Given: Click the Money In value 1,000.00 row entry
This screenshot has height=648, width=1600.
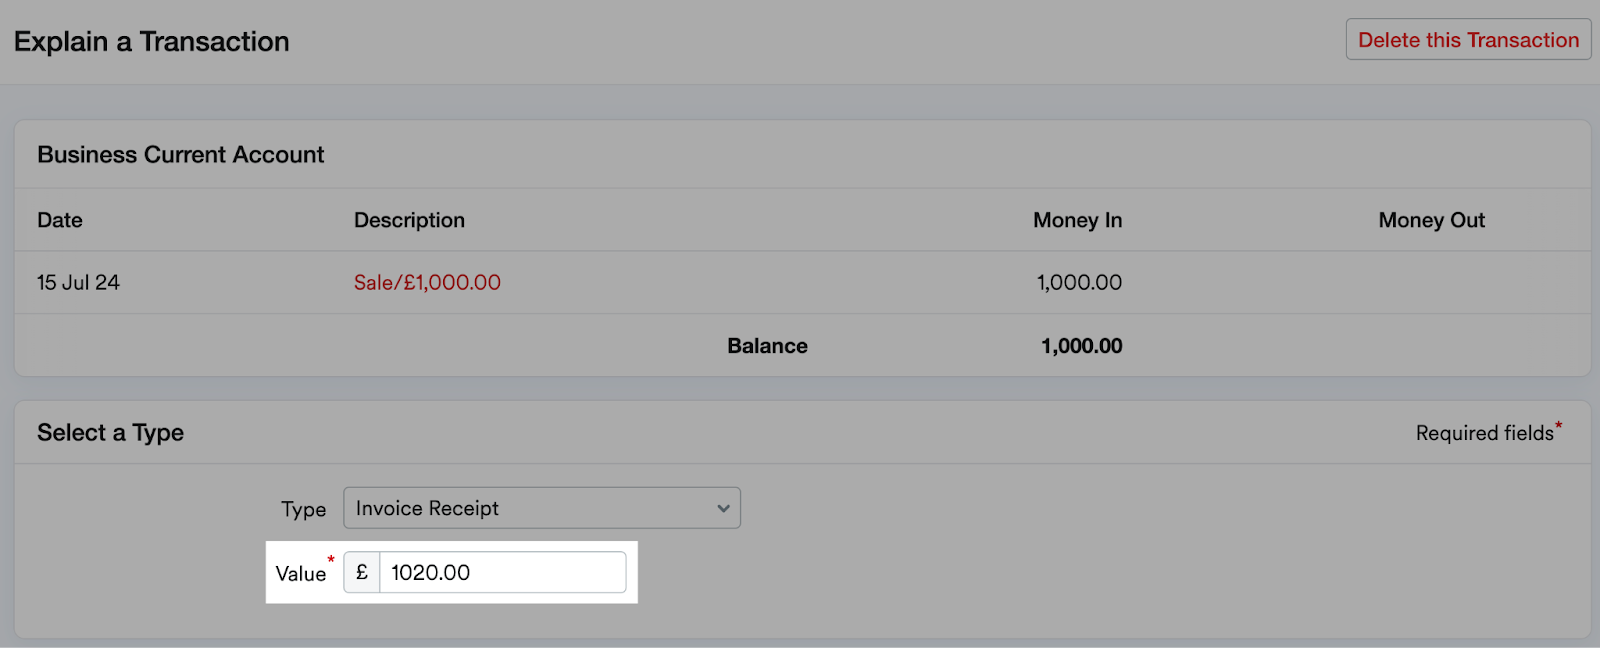Looking at the screenshot, I should (1076, 282).
